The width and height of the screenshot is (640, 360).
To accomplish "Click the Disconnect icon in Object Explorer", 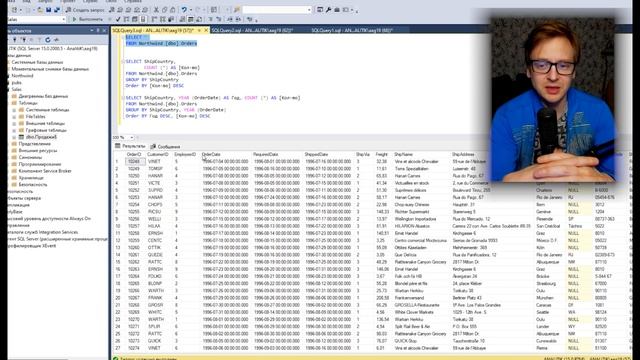I will (24, 40).
